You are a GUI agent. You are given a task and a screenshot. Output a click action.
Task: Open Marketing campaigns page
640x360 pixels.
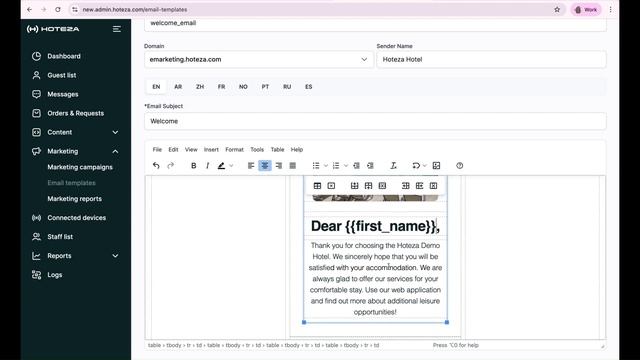[80, 167]
